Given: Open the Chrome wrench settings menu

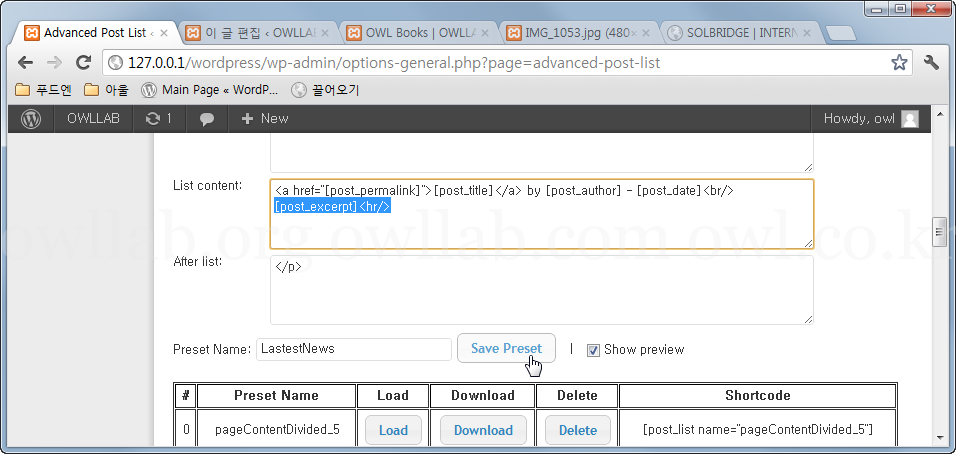Looking at the screenshot, I should pos(932,62).
